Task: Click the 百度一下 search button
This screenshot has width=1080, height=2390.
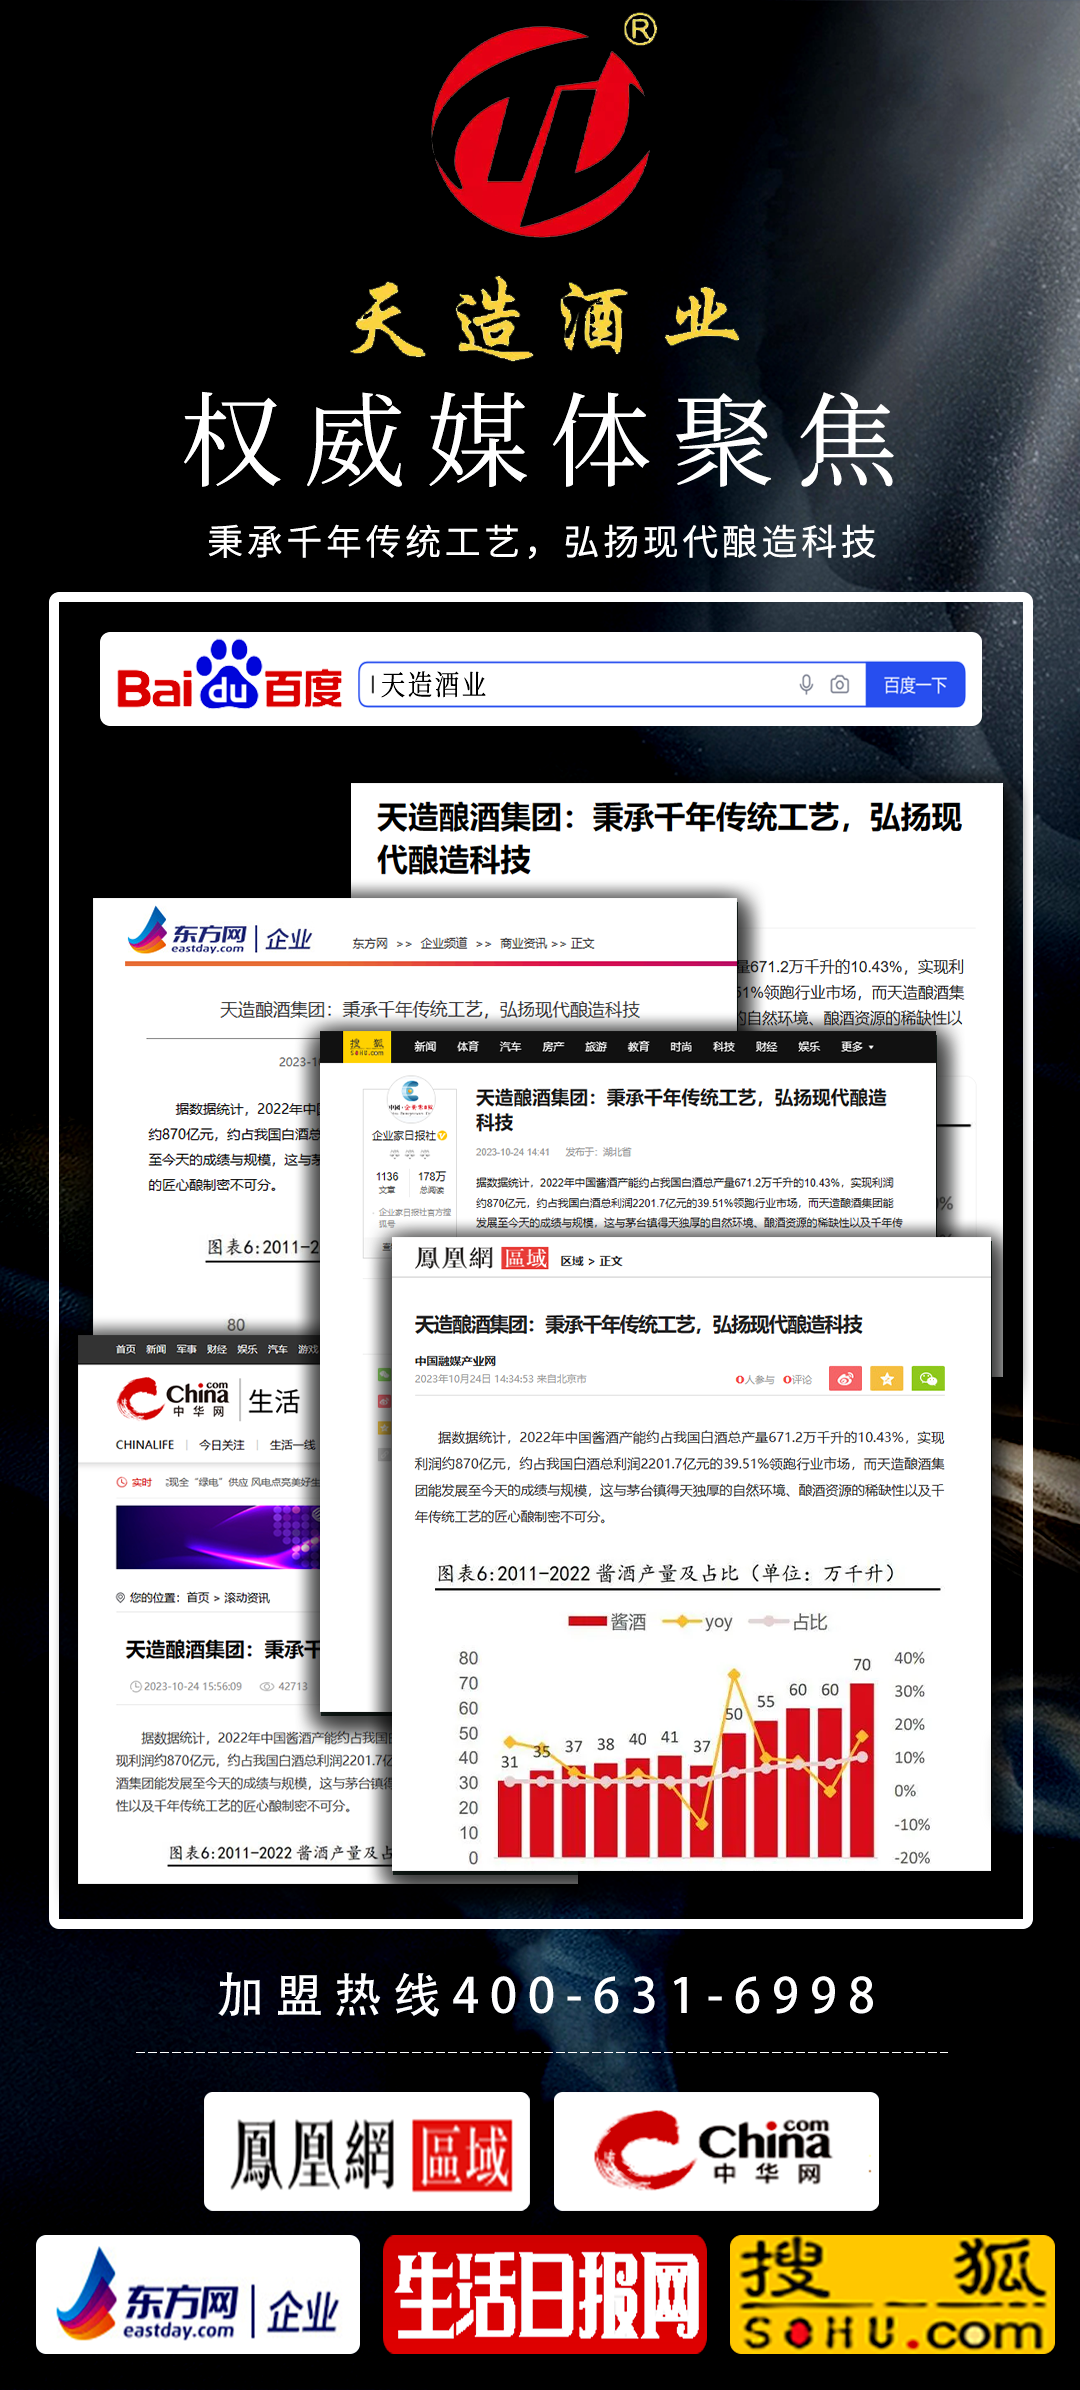Action: 915,685
